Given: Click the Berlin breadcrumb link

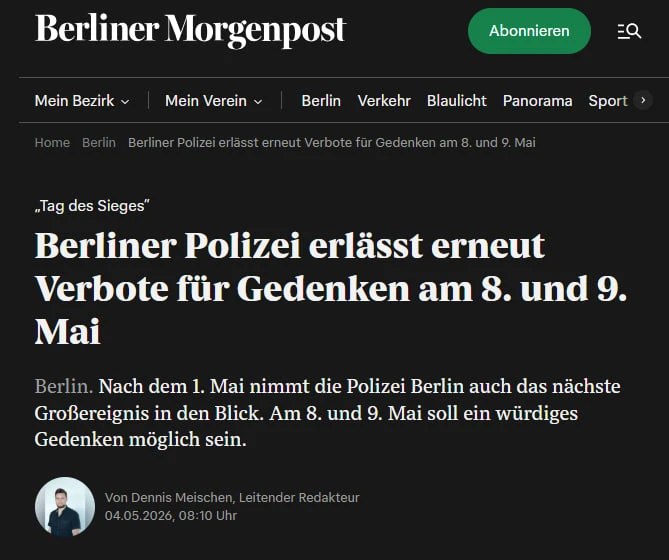Looking at the screenshot, I should [99, 142].
